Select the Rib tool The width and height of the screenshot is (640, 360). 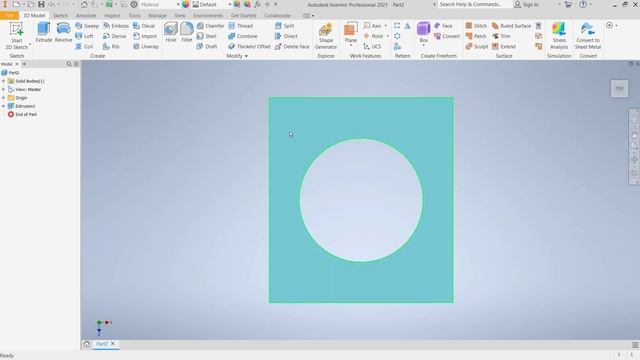tap(111, 47)
